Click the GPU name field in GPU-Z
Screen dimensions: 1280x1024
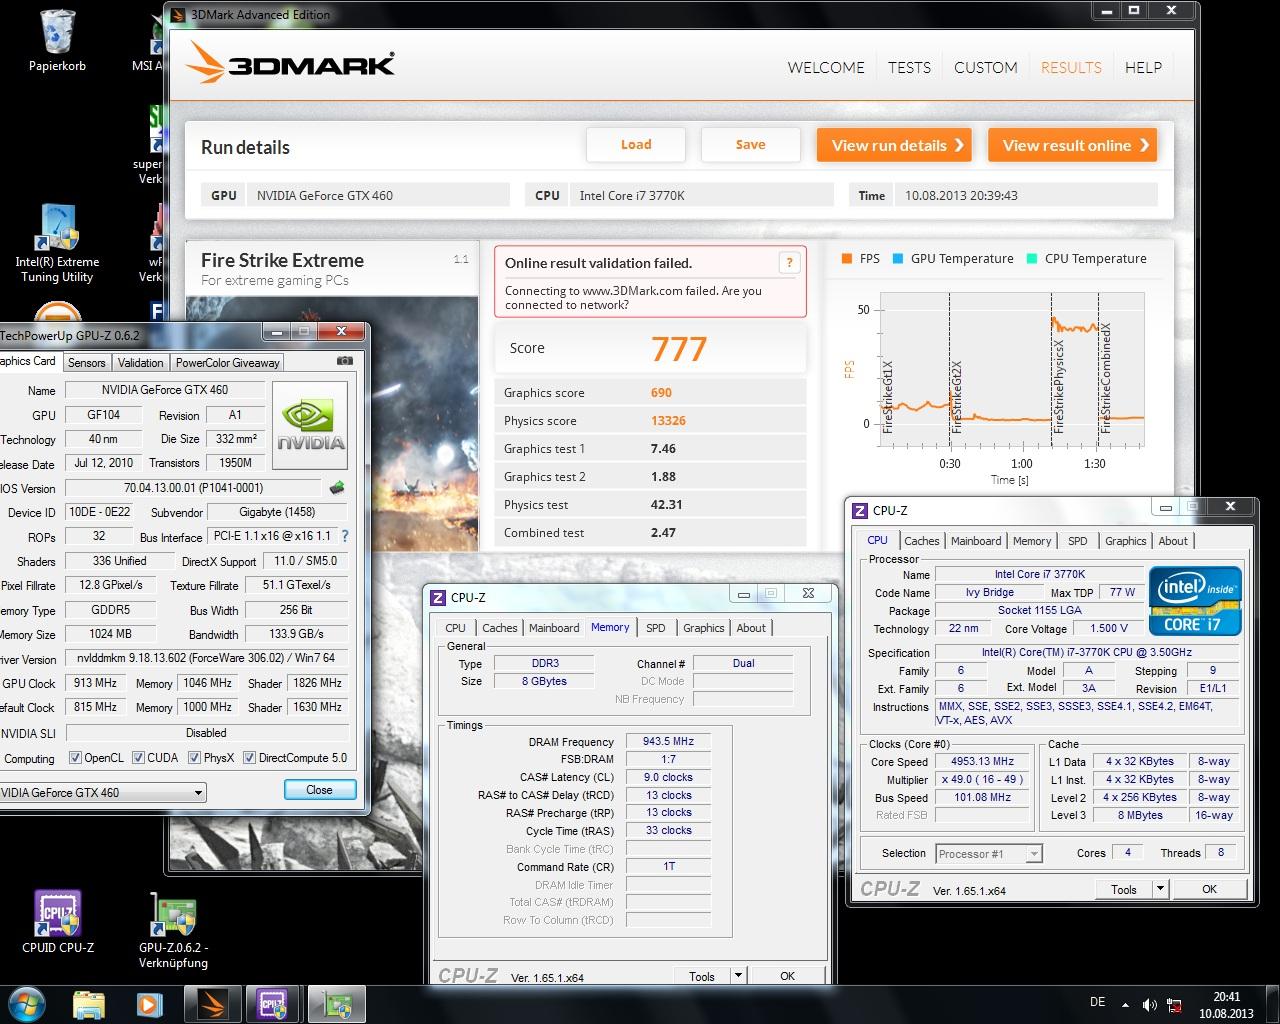point(164,390)
